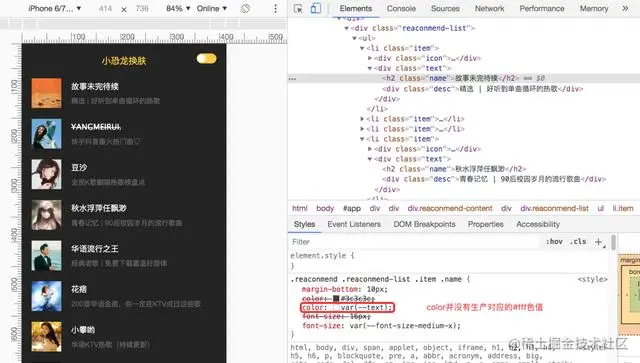Toggle the .cls class editor button

(578, 242)
